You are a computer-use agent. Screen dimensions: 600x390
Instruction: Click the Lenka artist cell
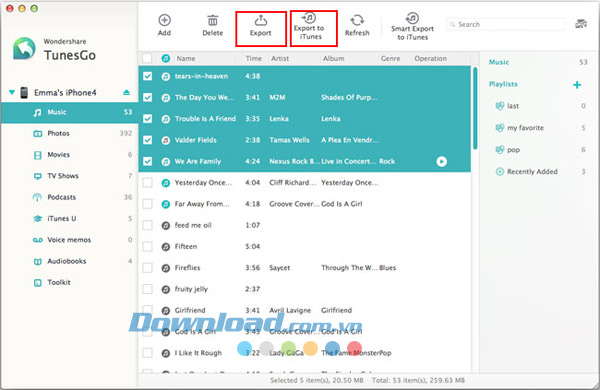click(279, 119)
